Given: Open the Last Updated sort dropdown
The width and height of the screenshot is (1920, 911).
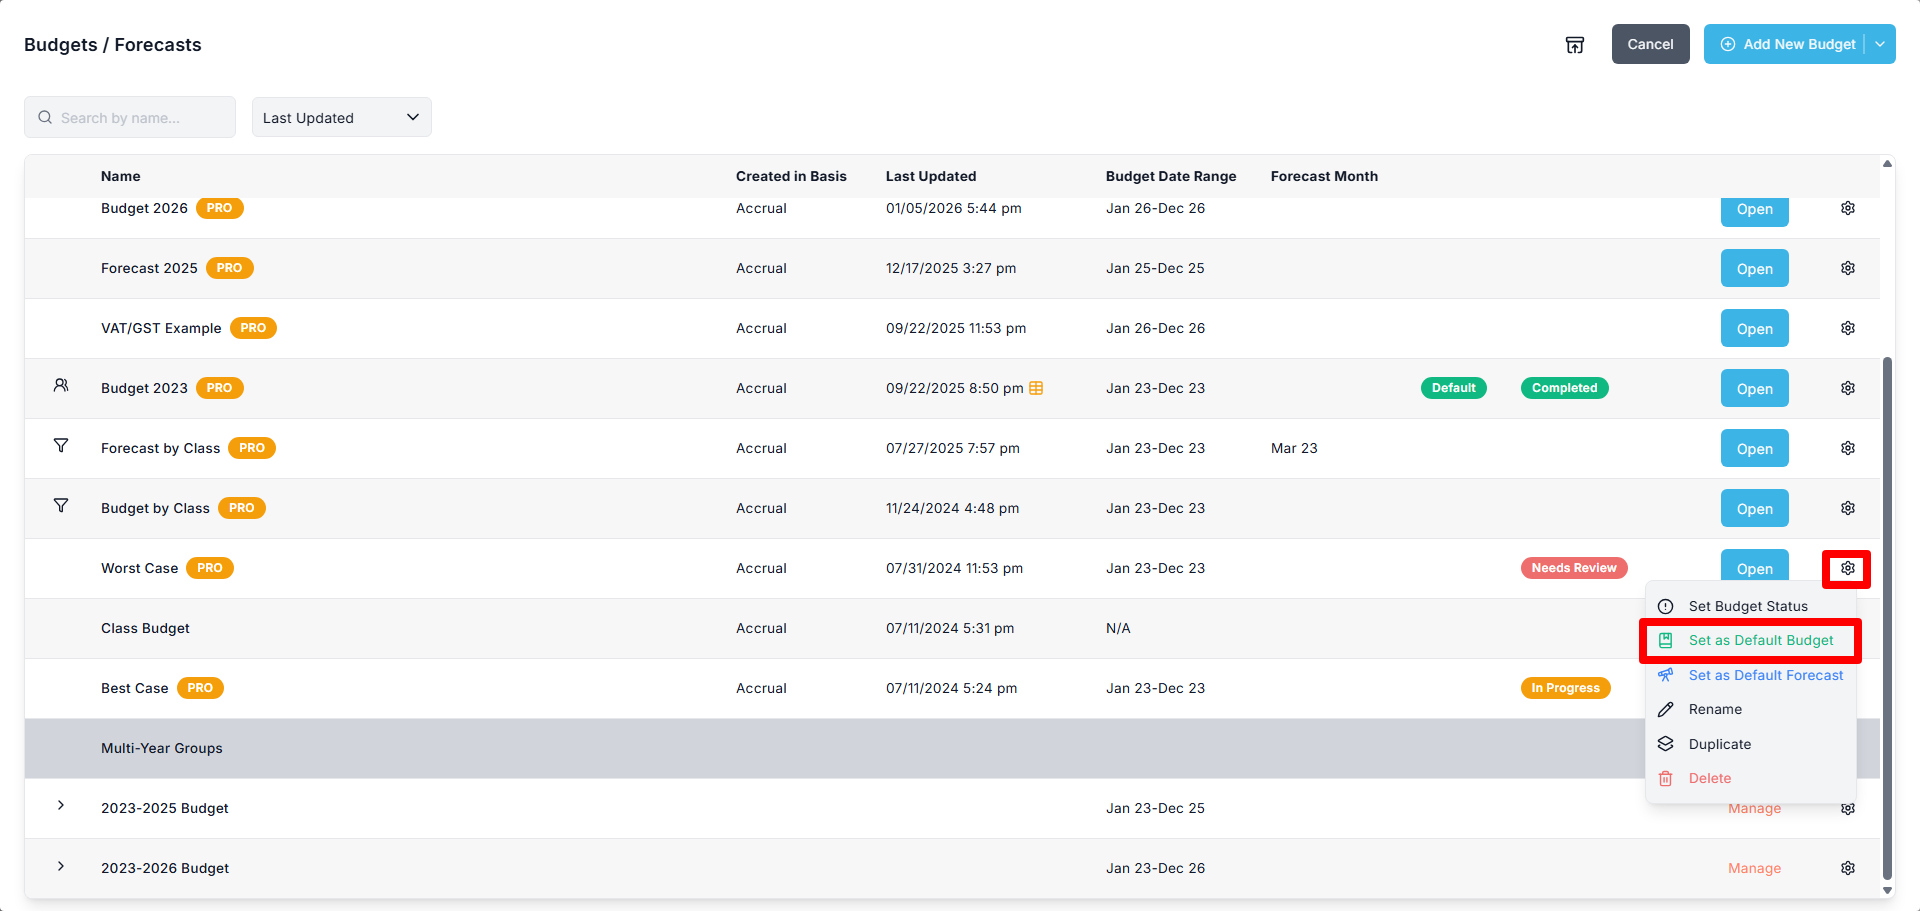Looking at the screenshot, I should pos(341,117).
